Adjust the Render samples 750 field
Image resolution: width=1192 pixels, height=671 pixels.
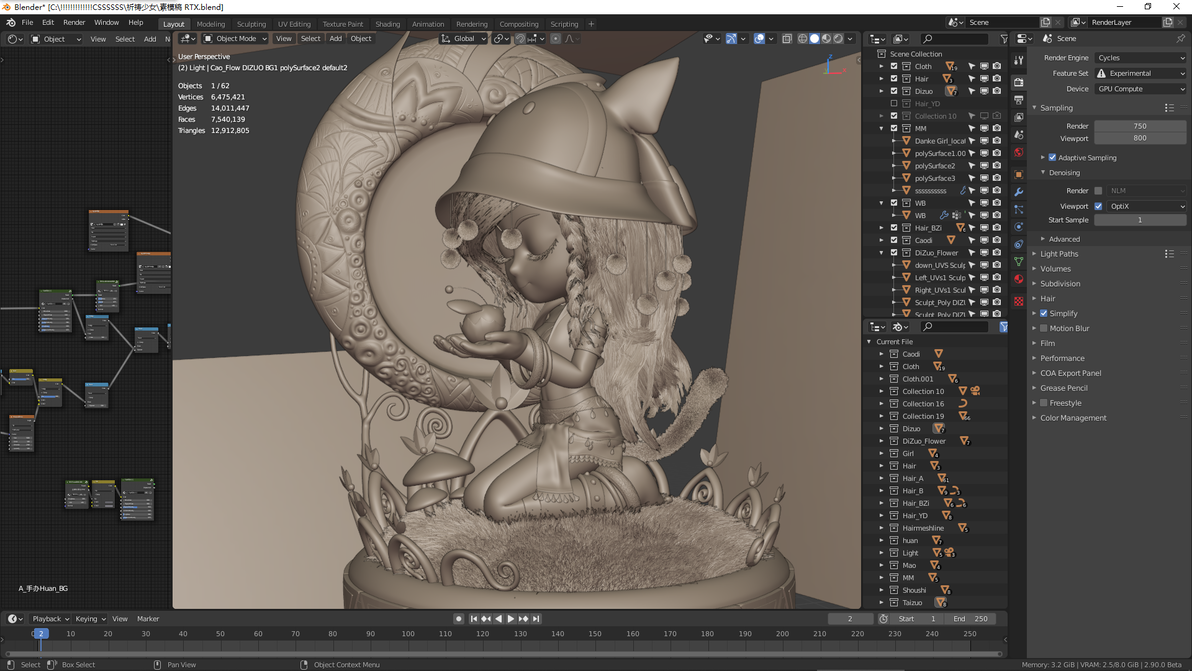click(1140, 126)
